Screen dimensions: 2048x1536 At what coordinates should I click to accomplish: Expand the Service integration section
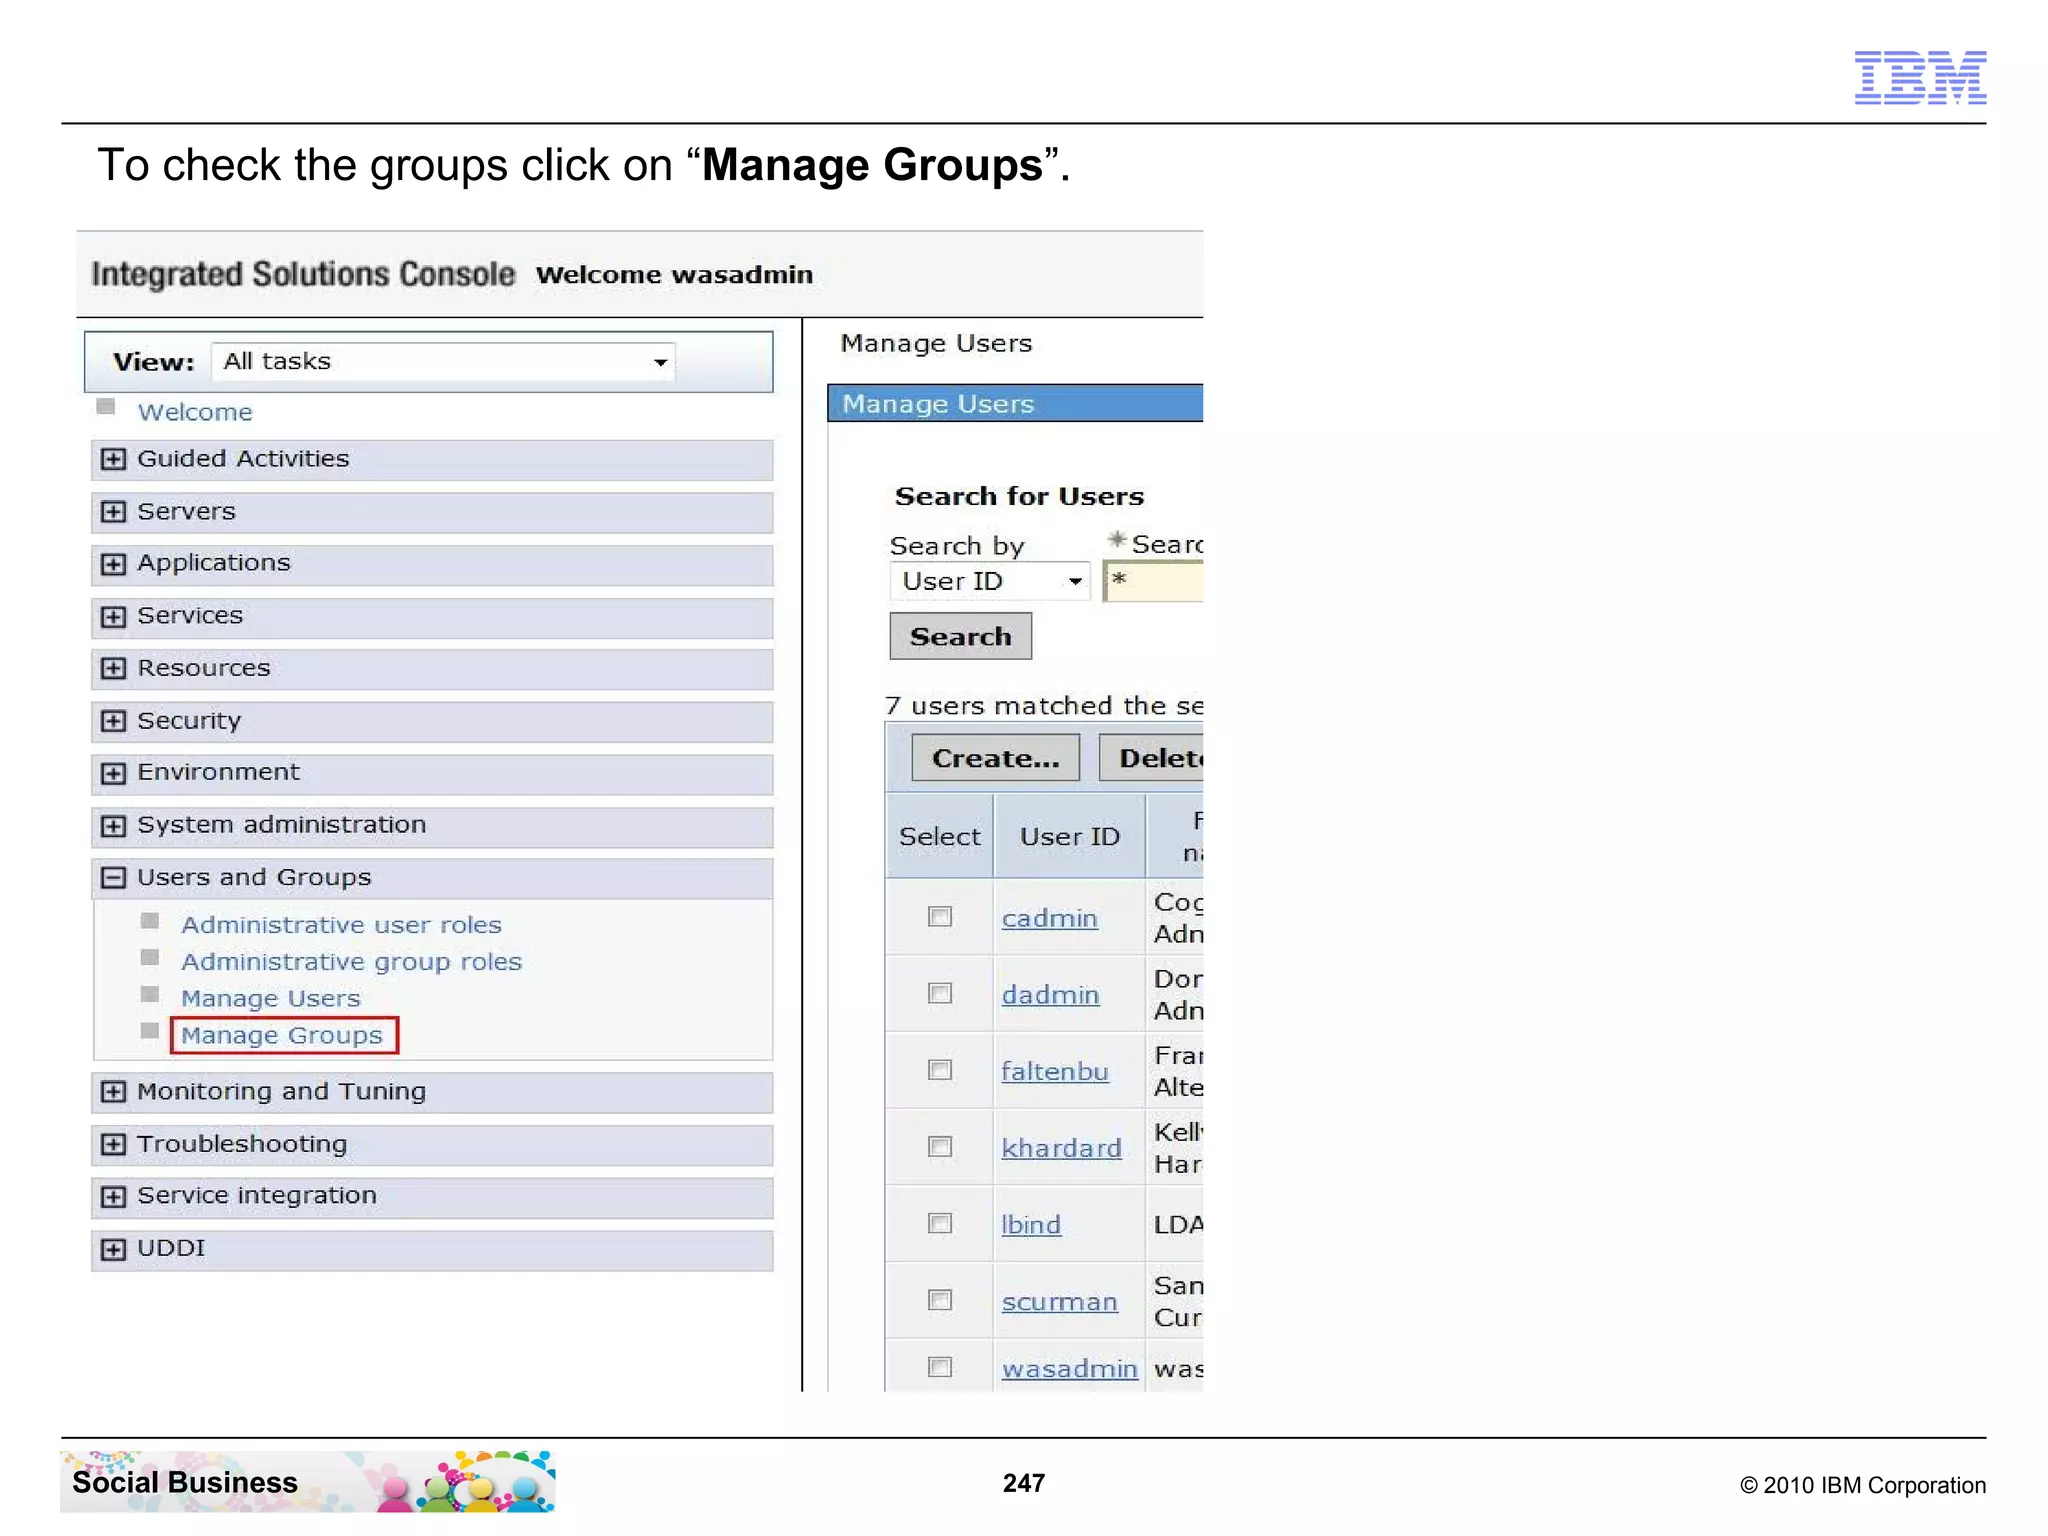114,1197
